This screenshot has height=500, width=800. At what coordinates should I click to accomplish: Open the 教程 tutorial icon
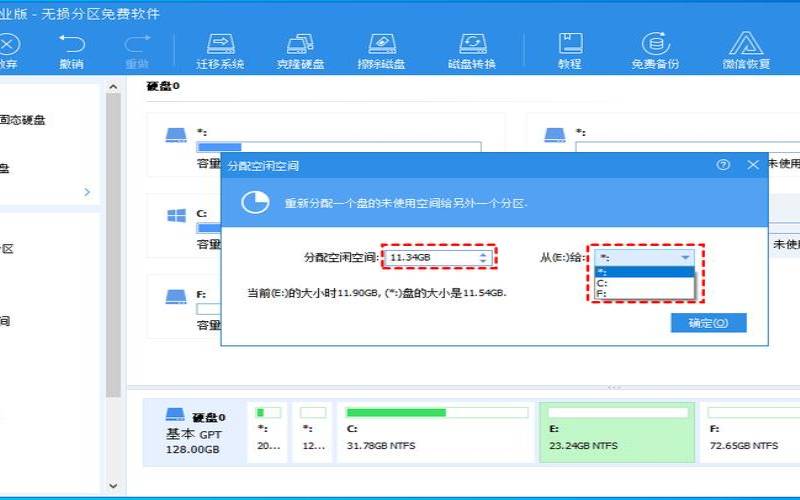pos(570,51)
